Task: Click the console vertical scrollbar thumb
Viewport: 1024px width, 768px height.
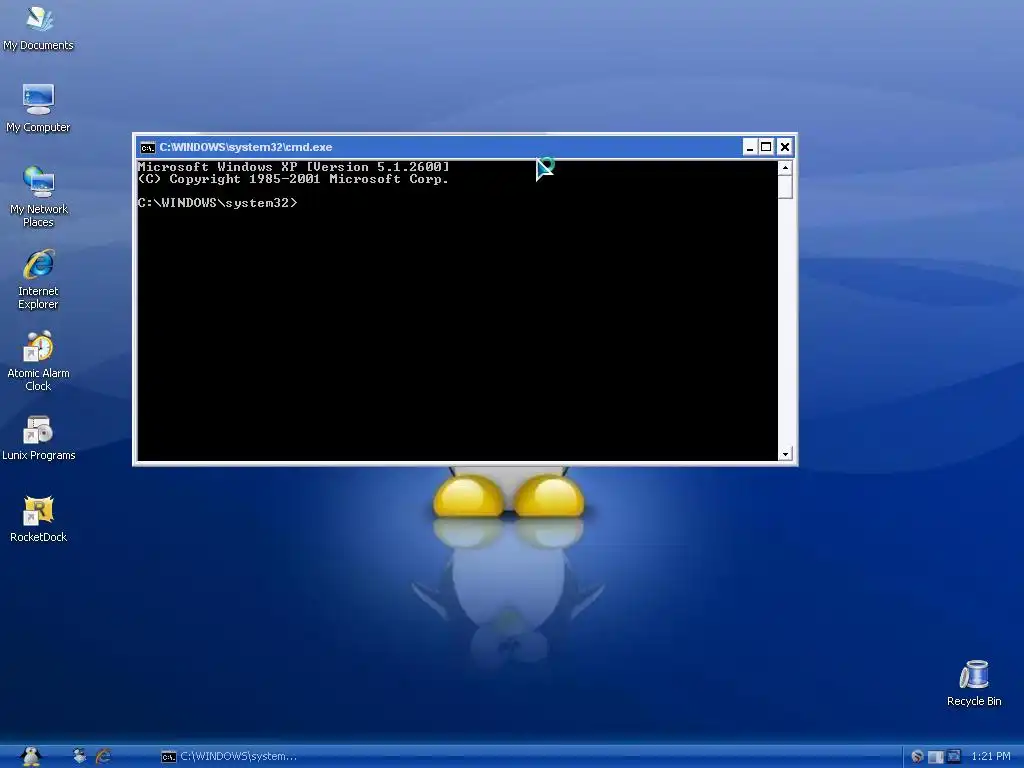Action: click(x=786, y=187)
